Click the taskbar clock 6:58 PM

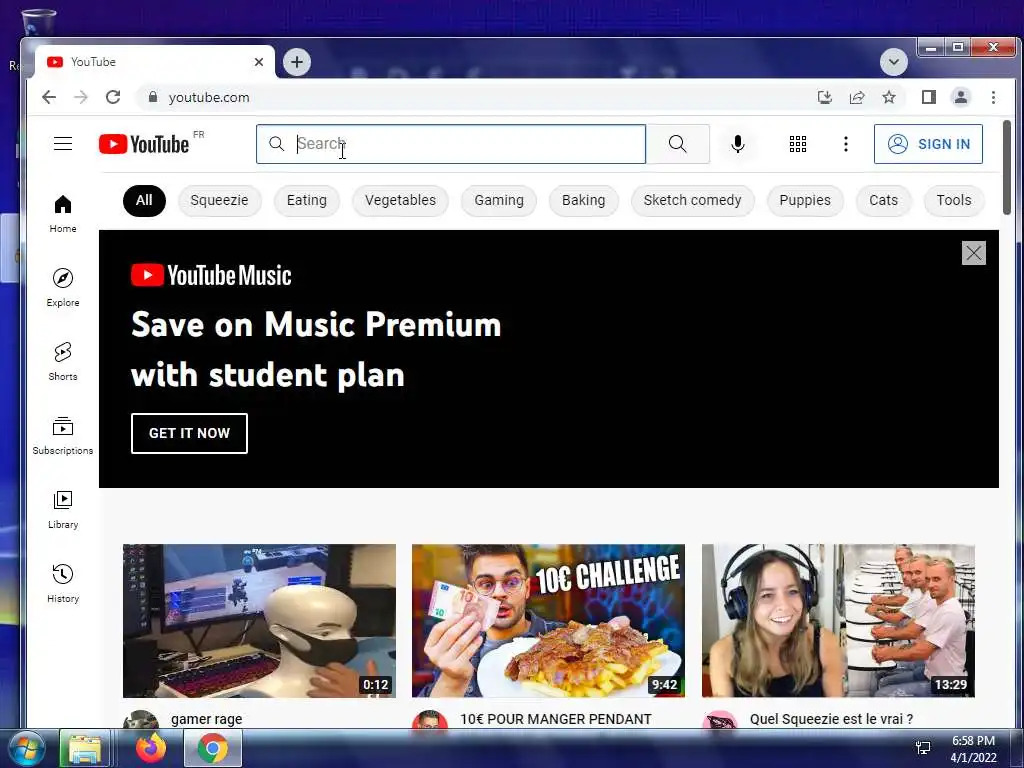tap(972, 741)
